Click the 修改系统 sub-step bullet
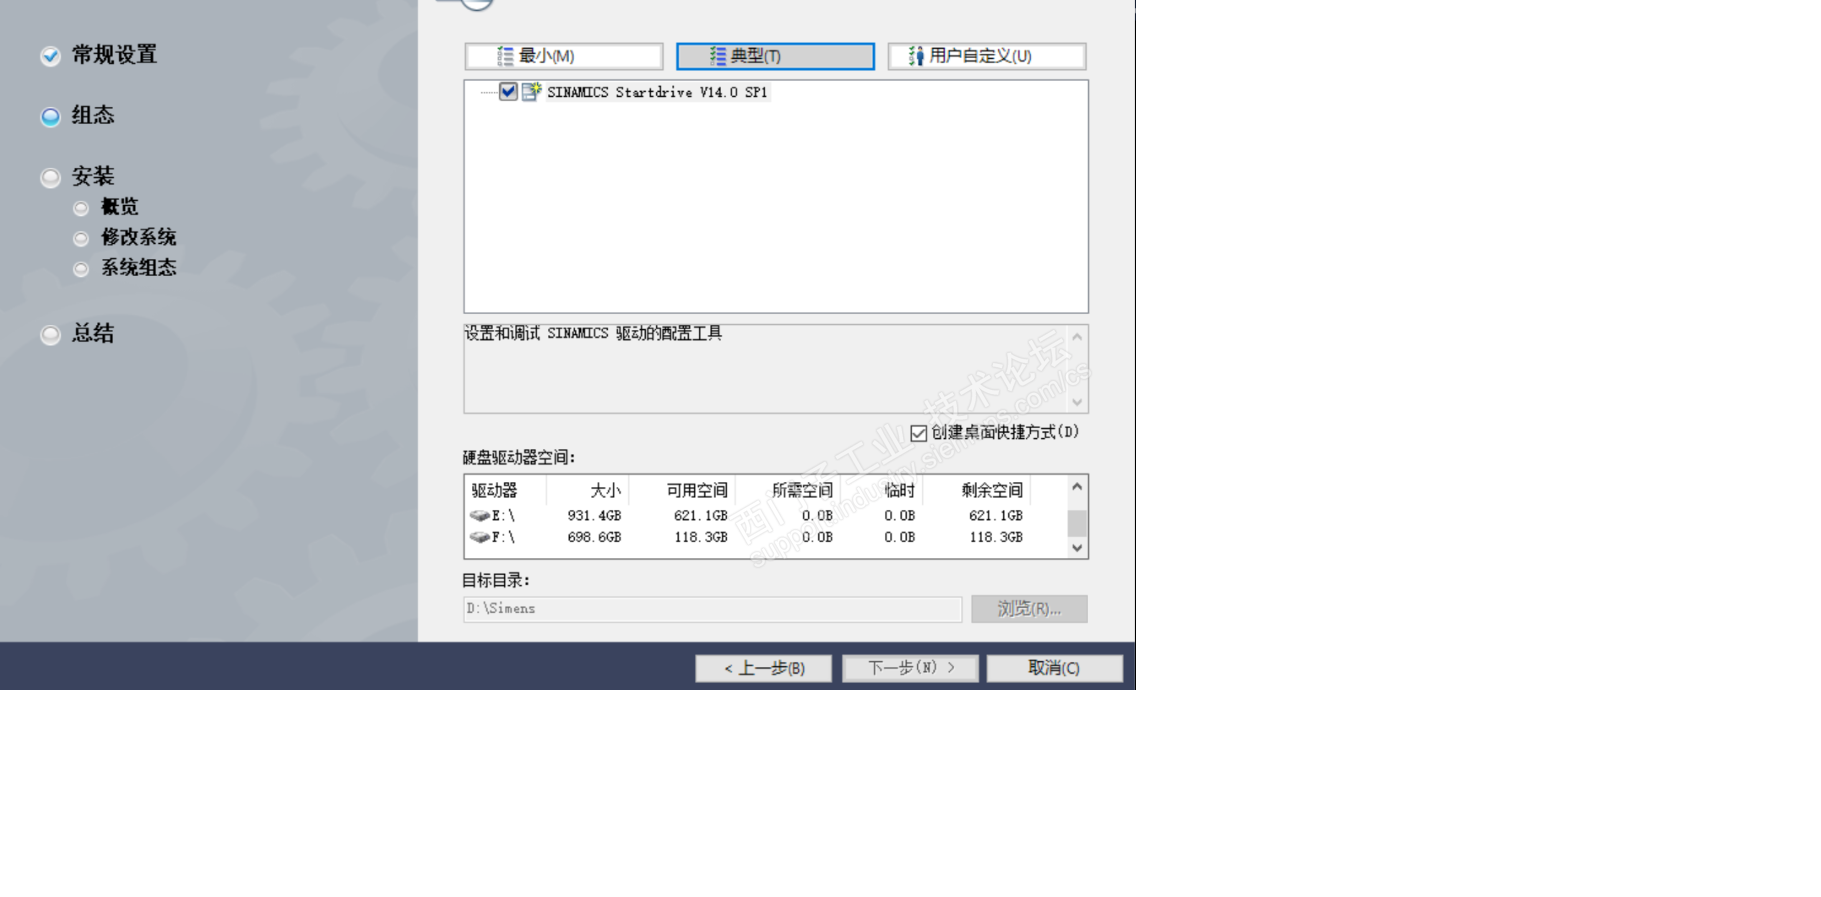The width and height of the screenshot is (1821, 897). point(81,238)
